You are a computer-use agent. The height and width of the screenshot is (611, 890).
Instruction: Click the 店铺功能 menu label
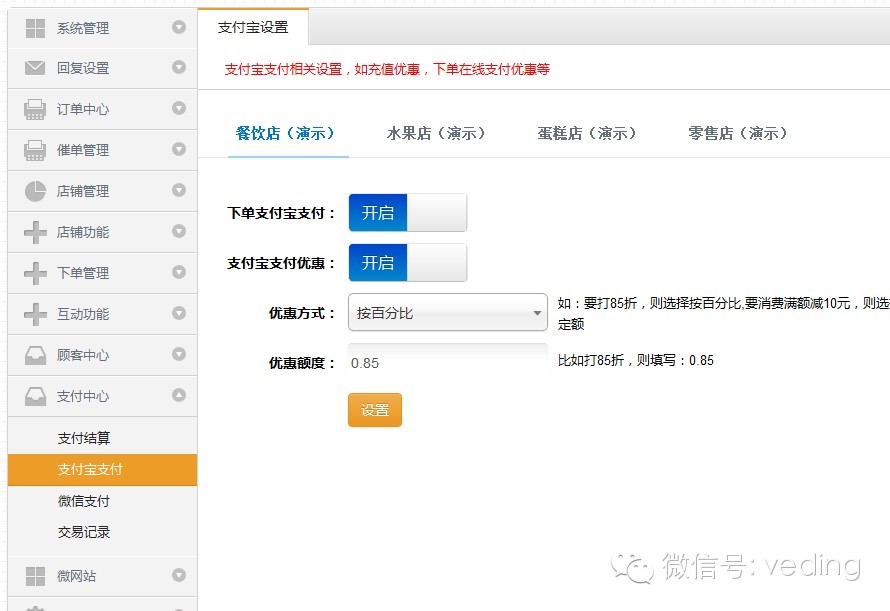pyautogui.click(x=83, y=232)
